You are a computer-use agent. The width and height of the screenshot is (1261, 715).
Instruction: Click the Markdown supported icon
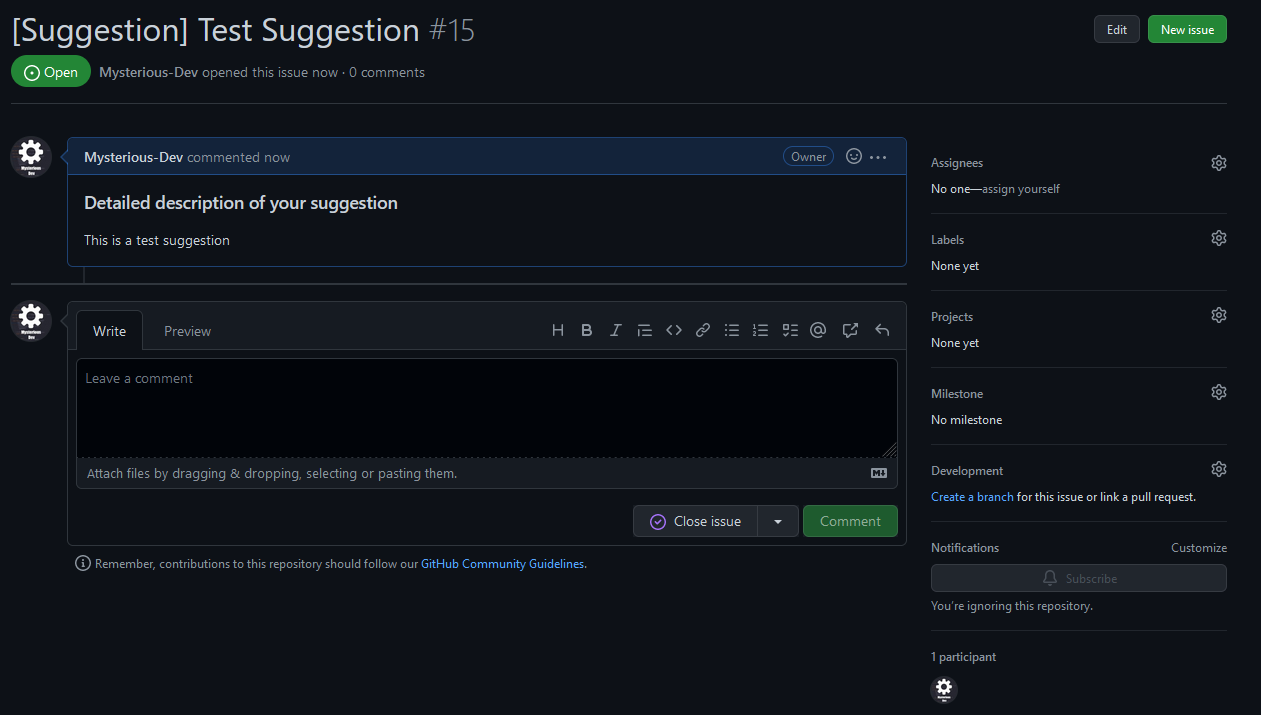point(879,473)
